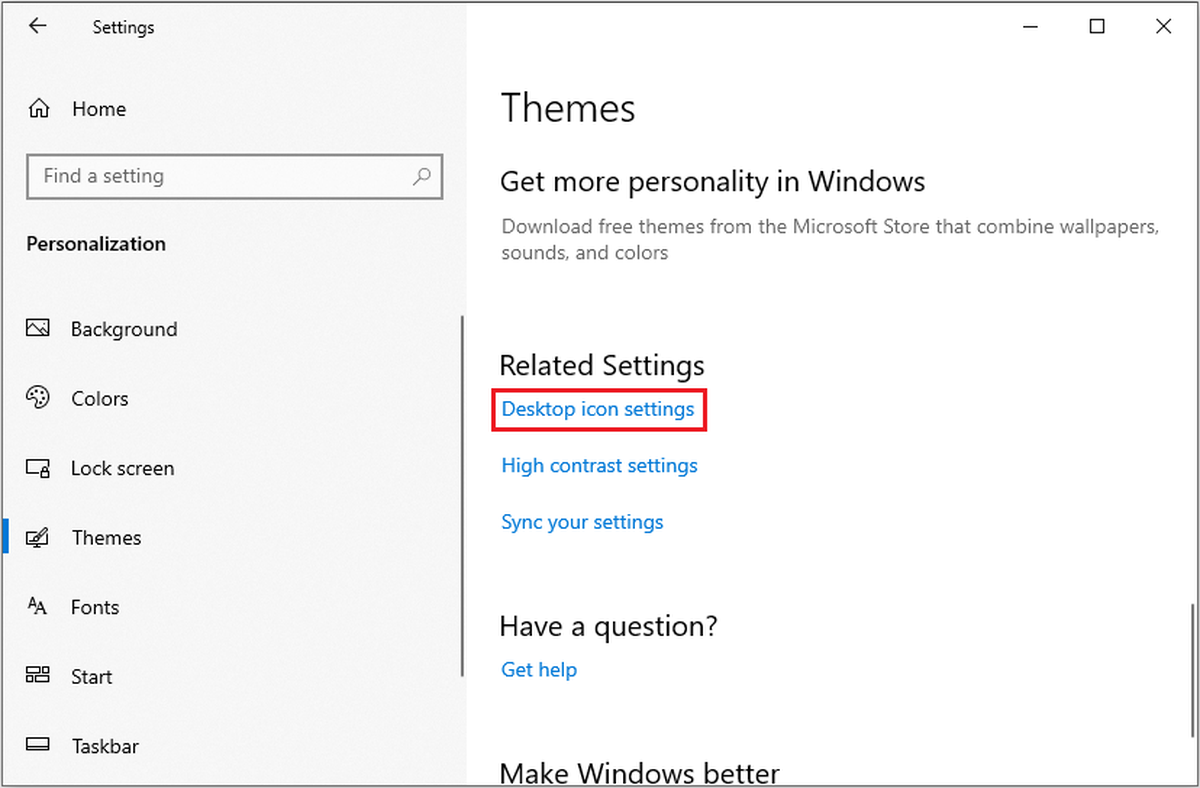This screenshot has width=1200, height=788.
Task: Minimize the Settings window
Action: tap(1030, 27)
